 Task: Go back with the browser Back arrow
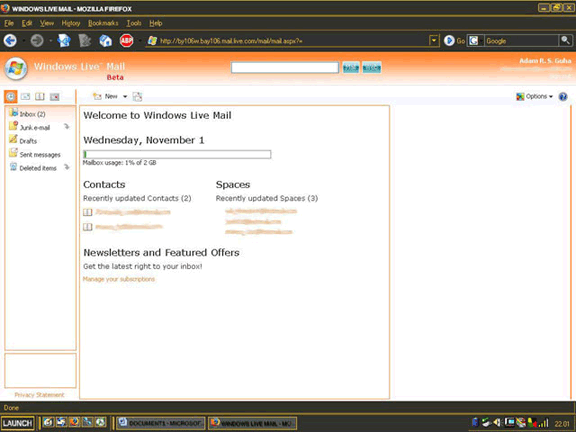10,40
